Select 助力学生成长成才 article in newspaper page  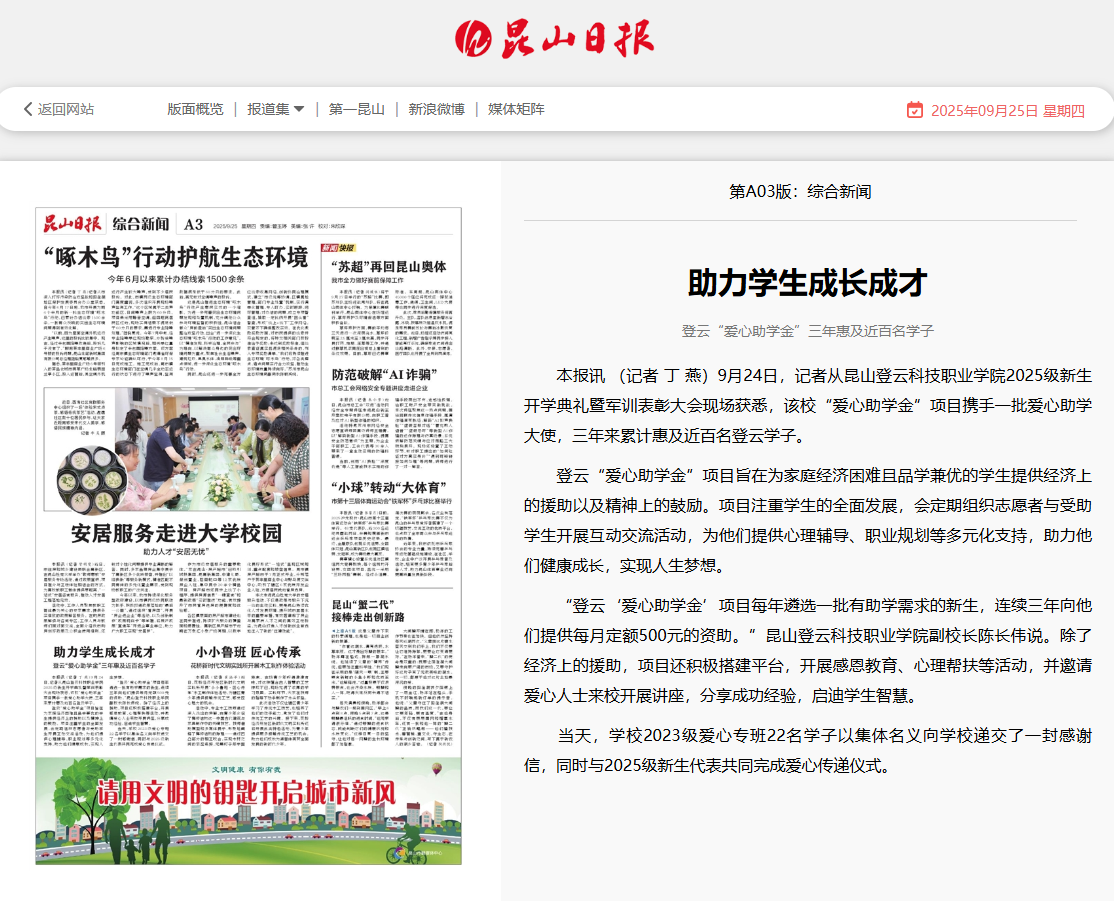(102, 652)
